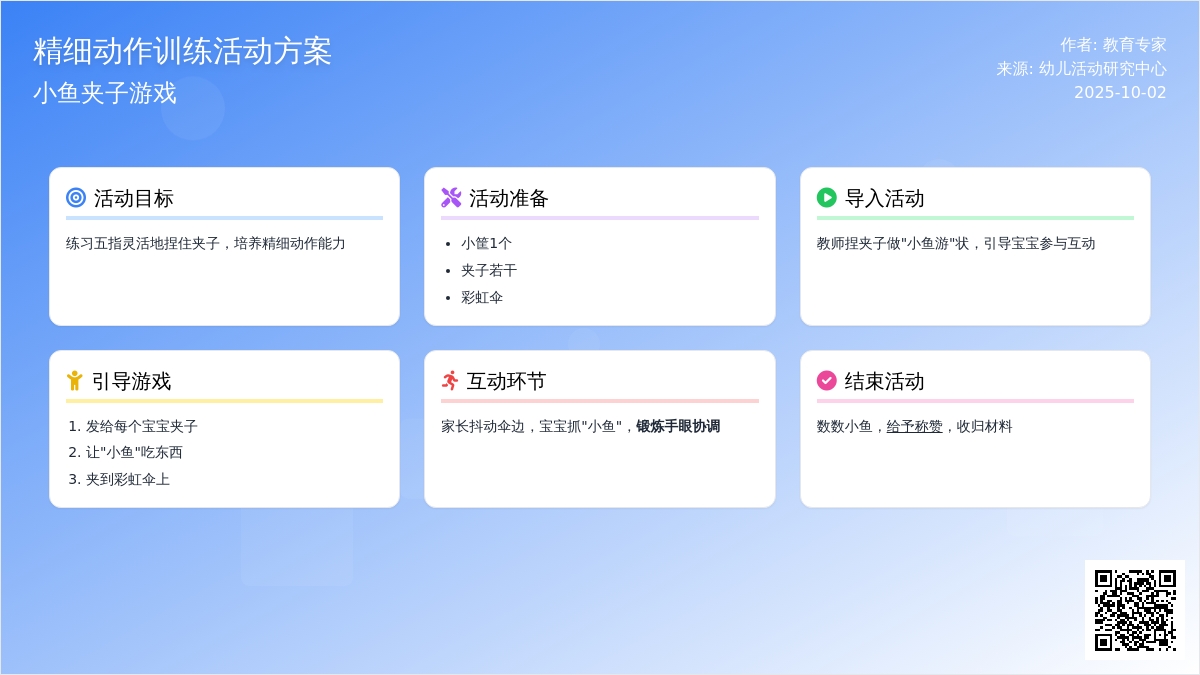This screenshot has width=1200, height=675.
Task: Click the 活动目标 description text
Action: [206, 243]
